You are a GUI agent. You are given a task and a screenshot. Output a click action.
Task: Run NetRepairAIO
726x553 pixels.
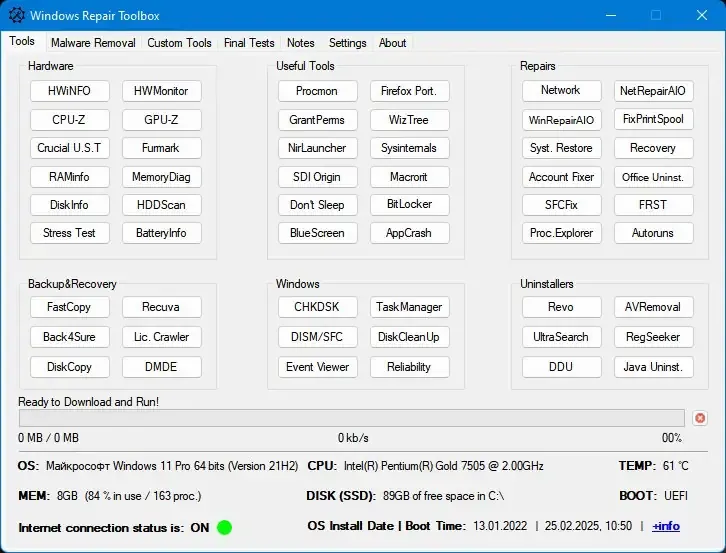[653, 91]
